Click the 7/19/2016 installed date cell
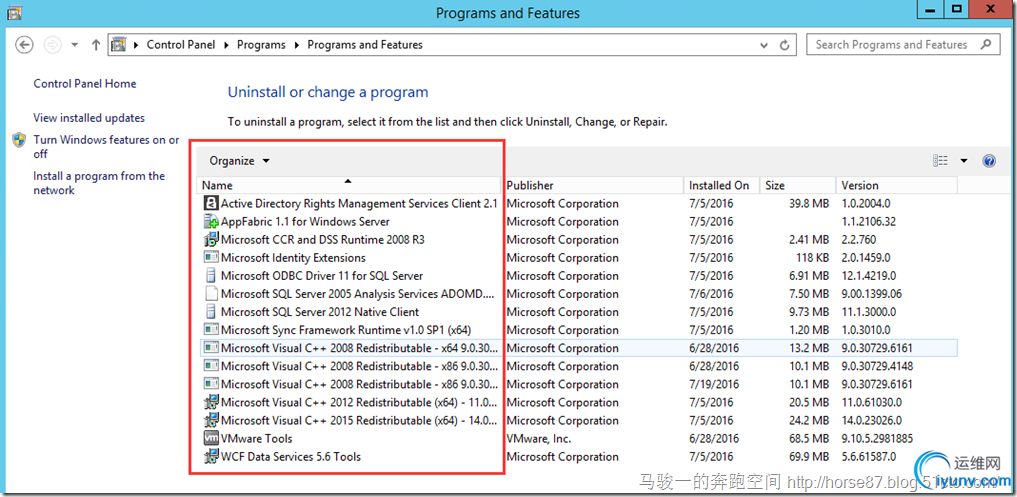This screenshot has width=1017, height=497. coord(713,384)
